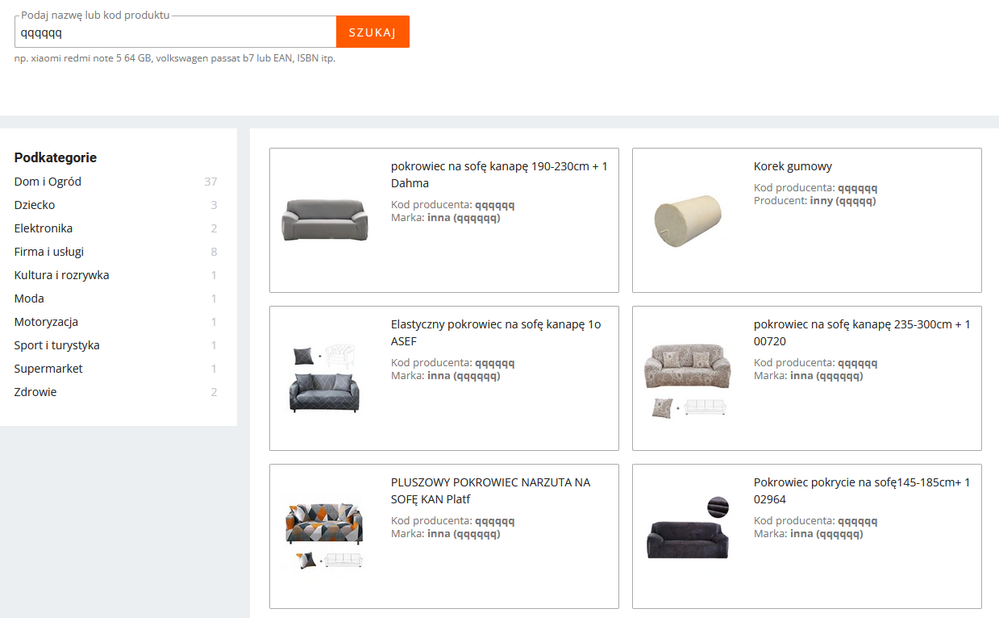Click the black sofa cover thumbnail
Screen dimensions: 999x618
687,532
